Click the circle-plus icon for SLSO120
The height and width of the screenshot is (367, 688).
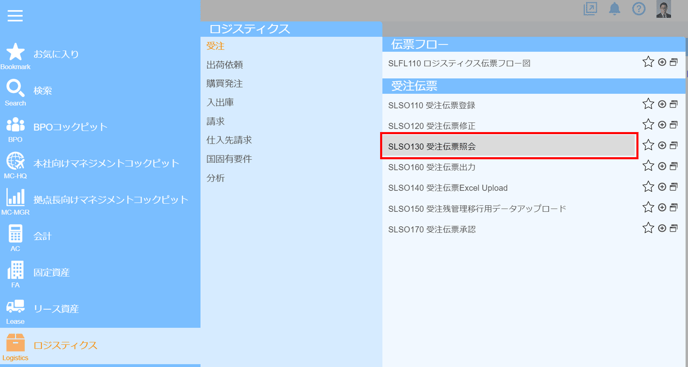point(662,125)
